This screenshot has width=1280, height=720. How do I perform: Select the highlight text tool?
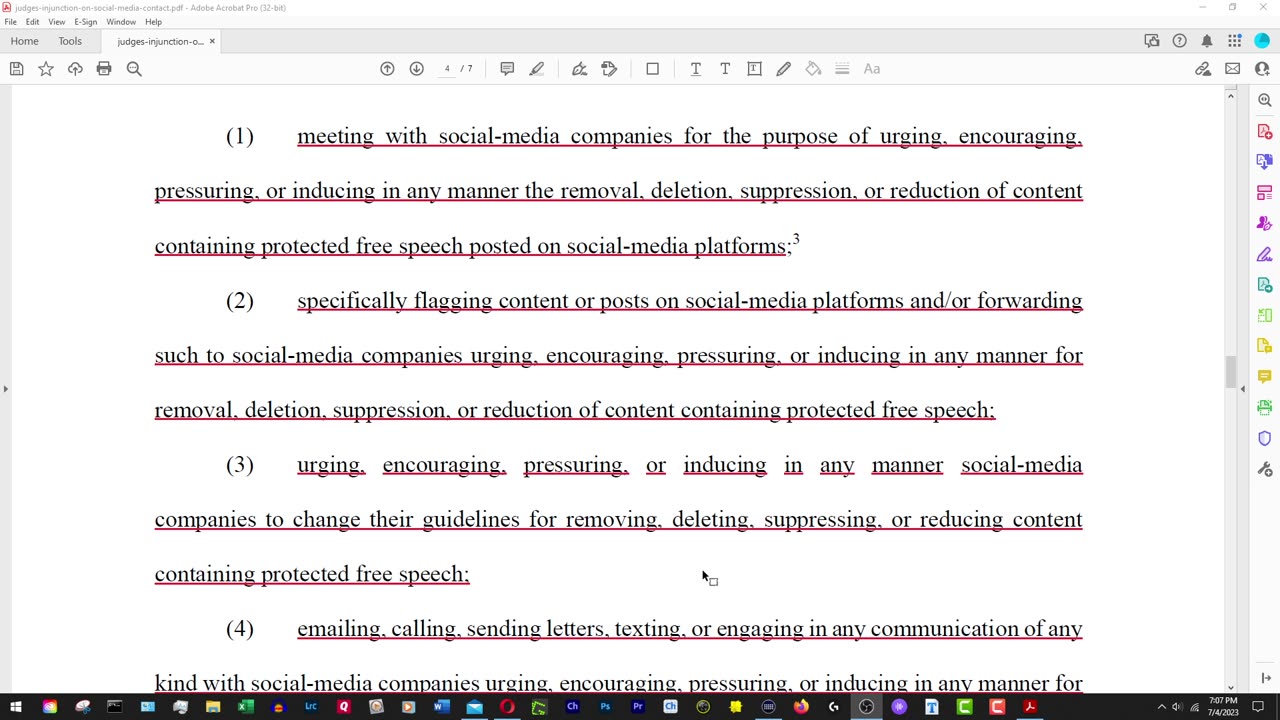537,69
